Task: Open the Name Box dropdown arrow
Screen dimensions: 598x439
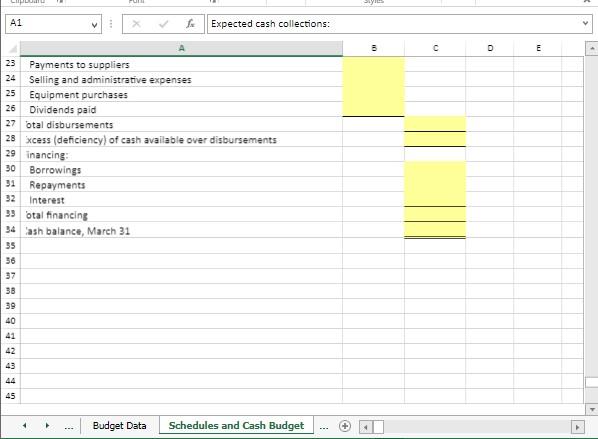Action: [94, 25]
